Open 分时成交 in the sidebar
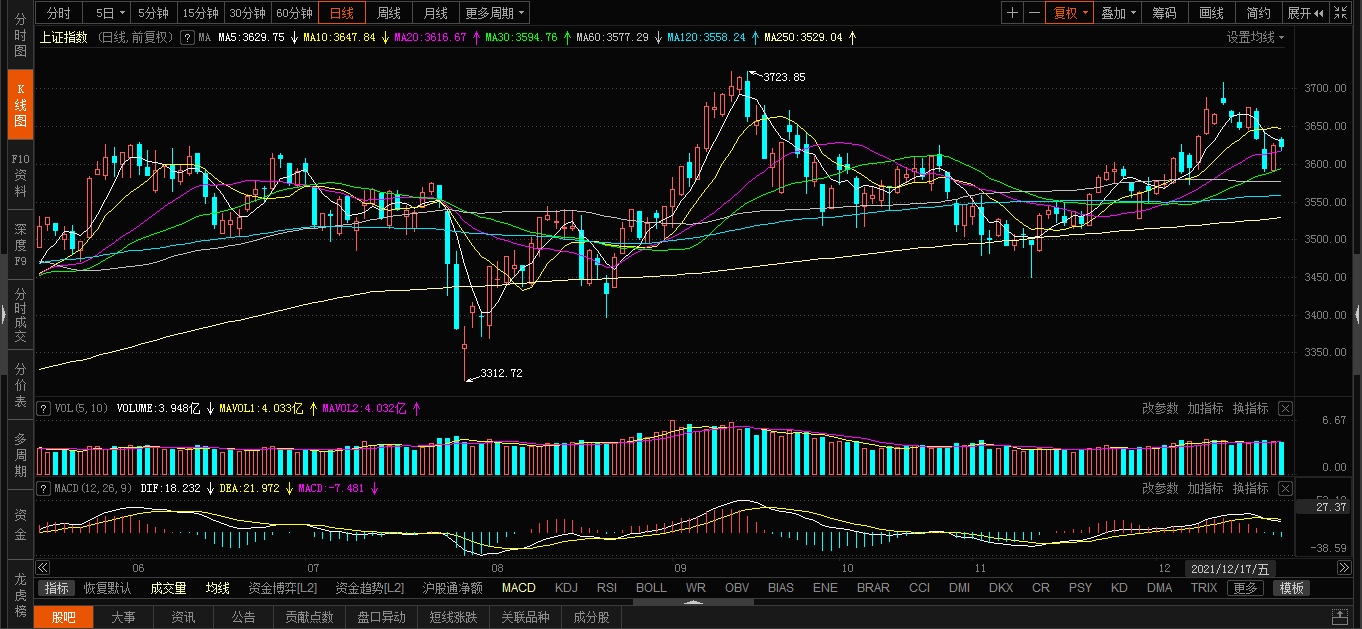This screenshot has width=1362, height=629. tap(20, 314)
